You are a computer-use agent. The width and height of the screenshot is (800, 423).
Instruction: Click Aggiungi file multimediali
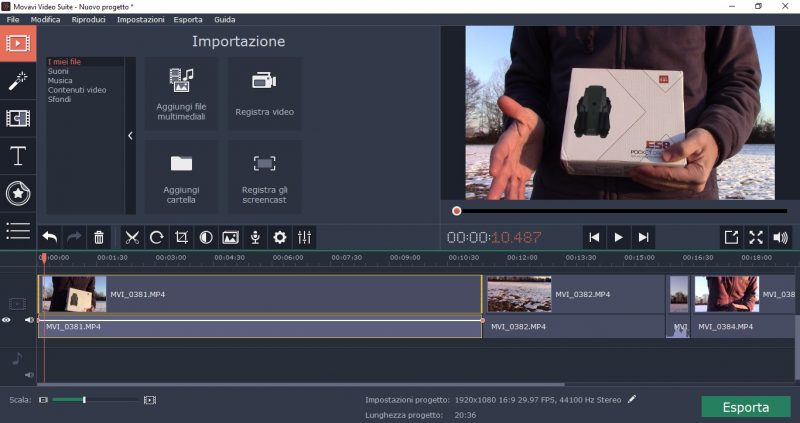[x=181, y=93]
